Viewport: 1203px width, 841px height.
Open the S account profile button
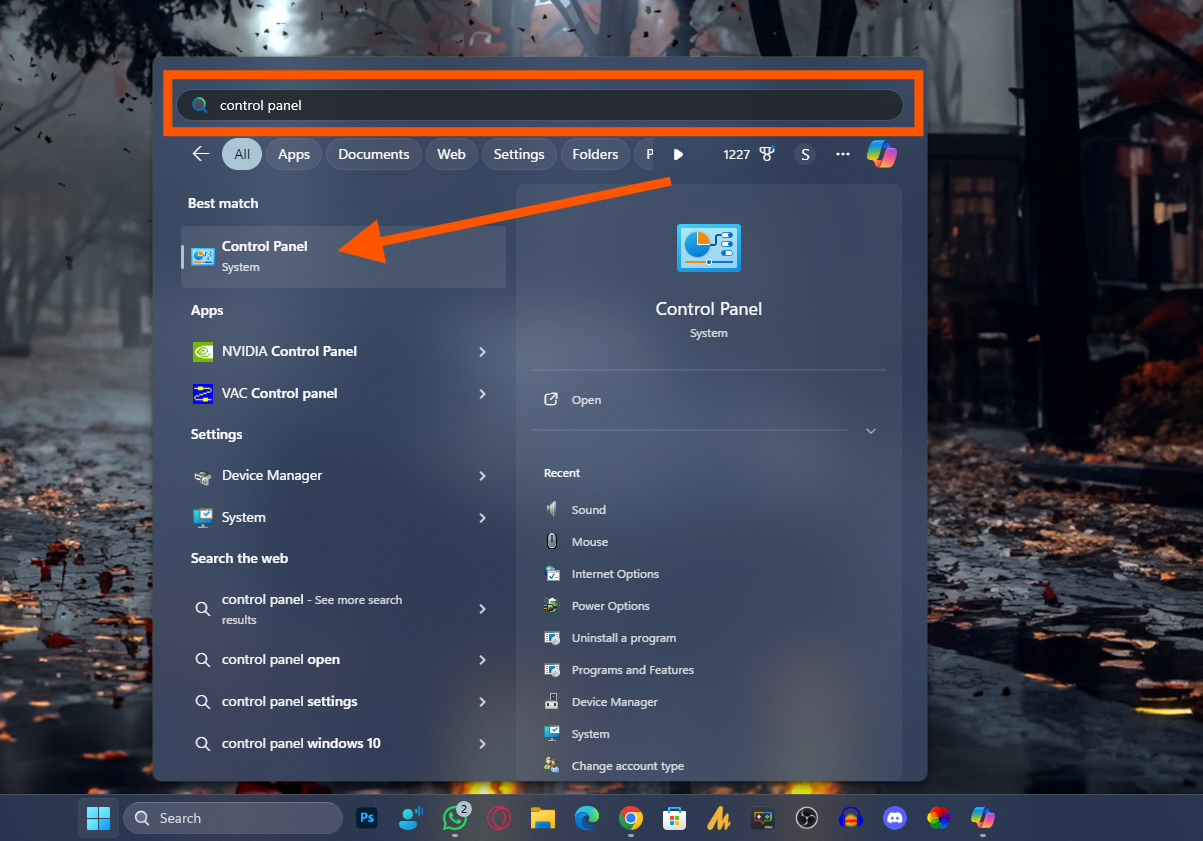[805, 154]
